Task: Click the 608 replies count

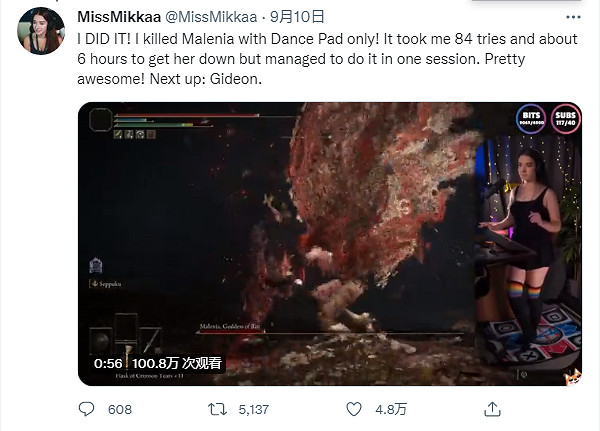Action: (x=120, y=410)
